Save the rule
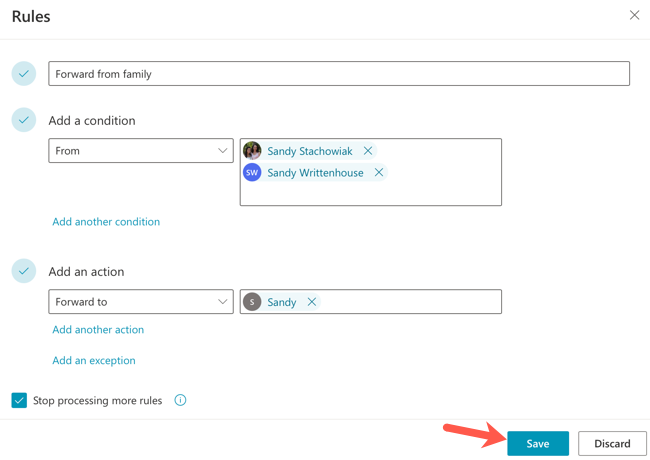Image resolution: width=650 pixels, height=460 pixels. [538, 443]
